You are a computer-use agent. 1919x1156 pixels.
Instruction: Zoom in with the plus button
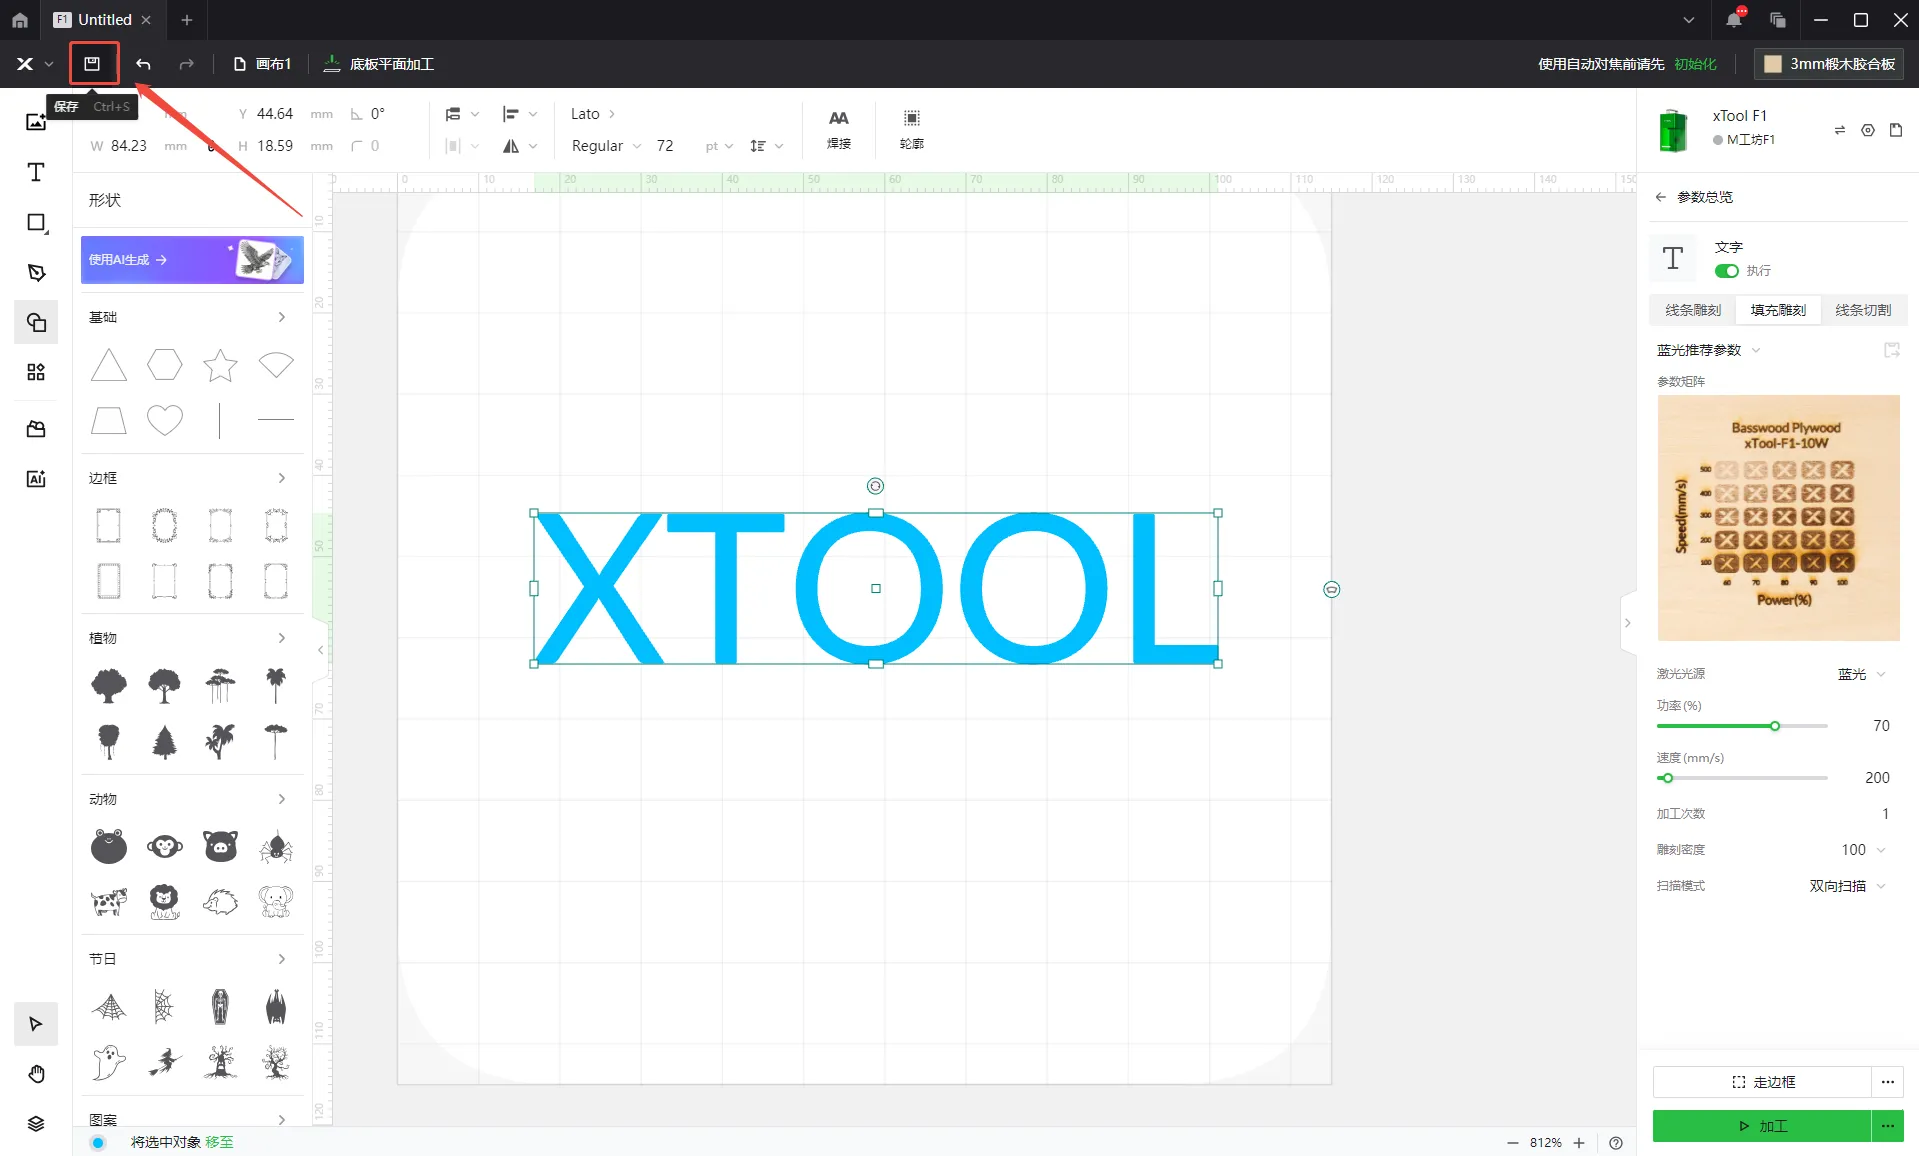coord(1579,1143)
